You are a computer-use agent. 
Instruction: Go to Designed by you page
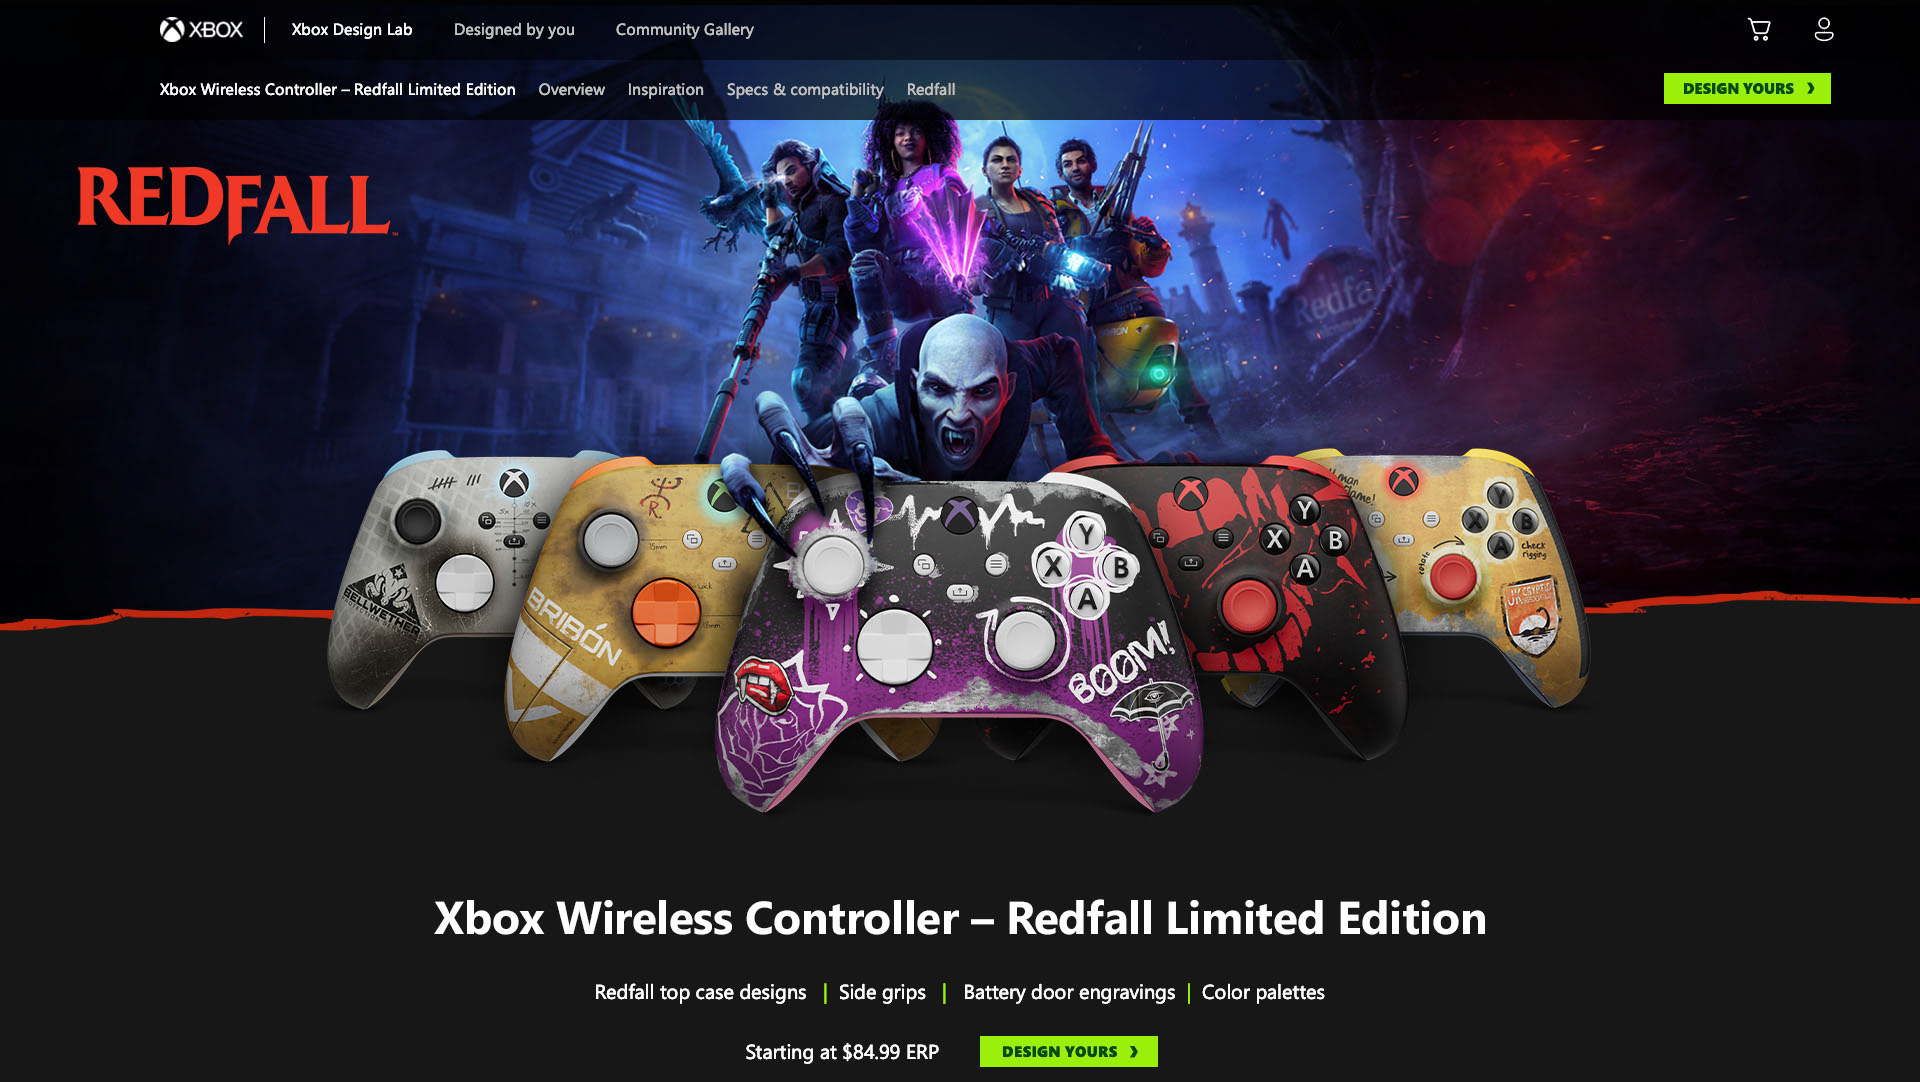(514, 30)
